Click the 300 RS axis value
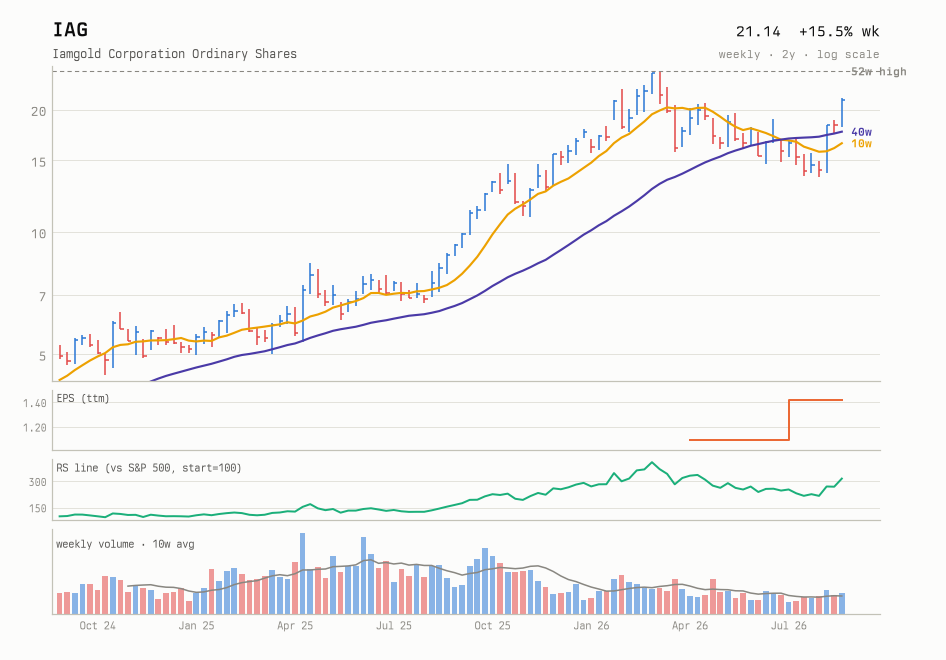This screenshot has width=946, height=660. point(37,482)
